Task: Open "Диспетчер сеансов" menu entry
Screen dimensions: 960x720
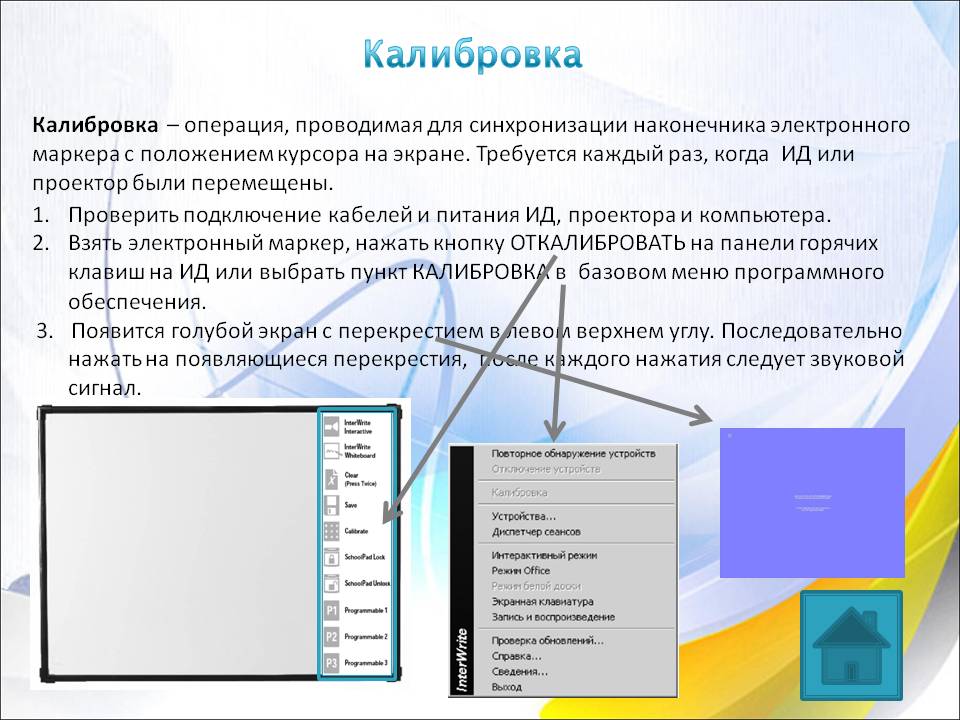Action: pos(536,532)
